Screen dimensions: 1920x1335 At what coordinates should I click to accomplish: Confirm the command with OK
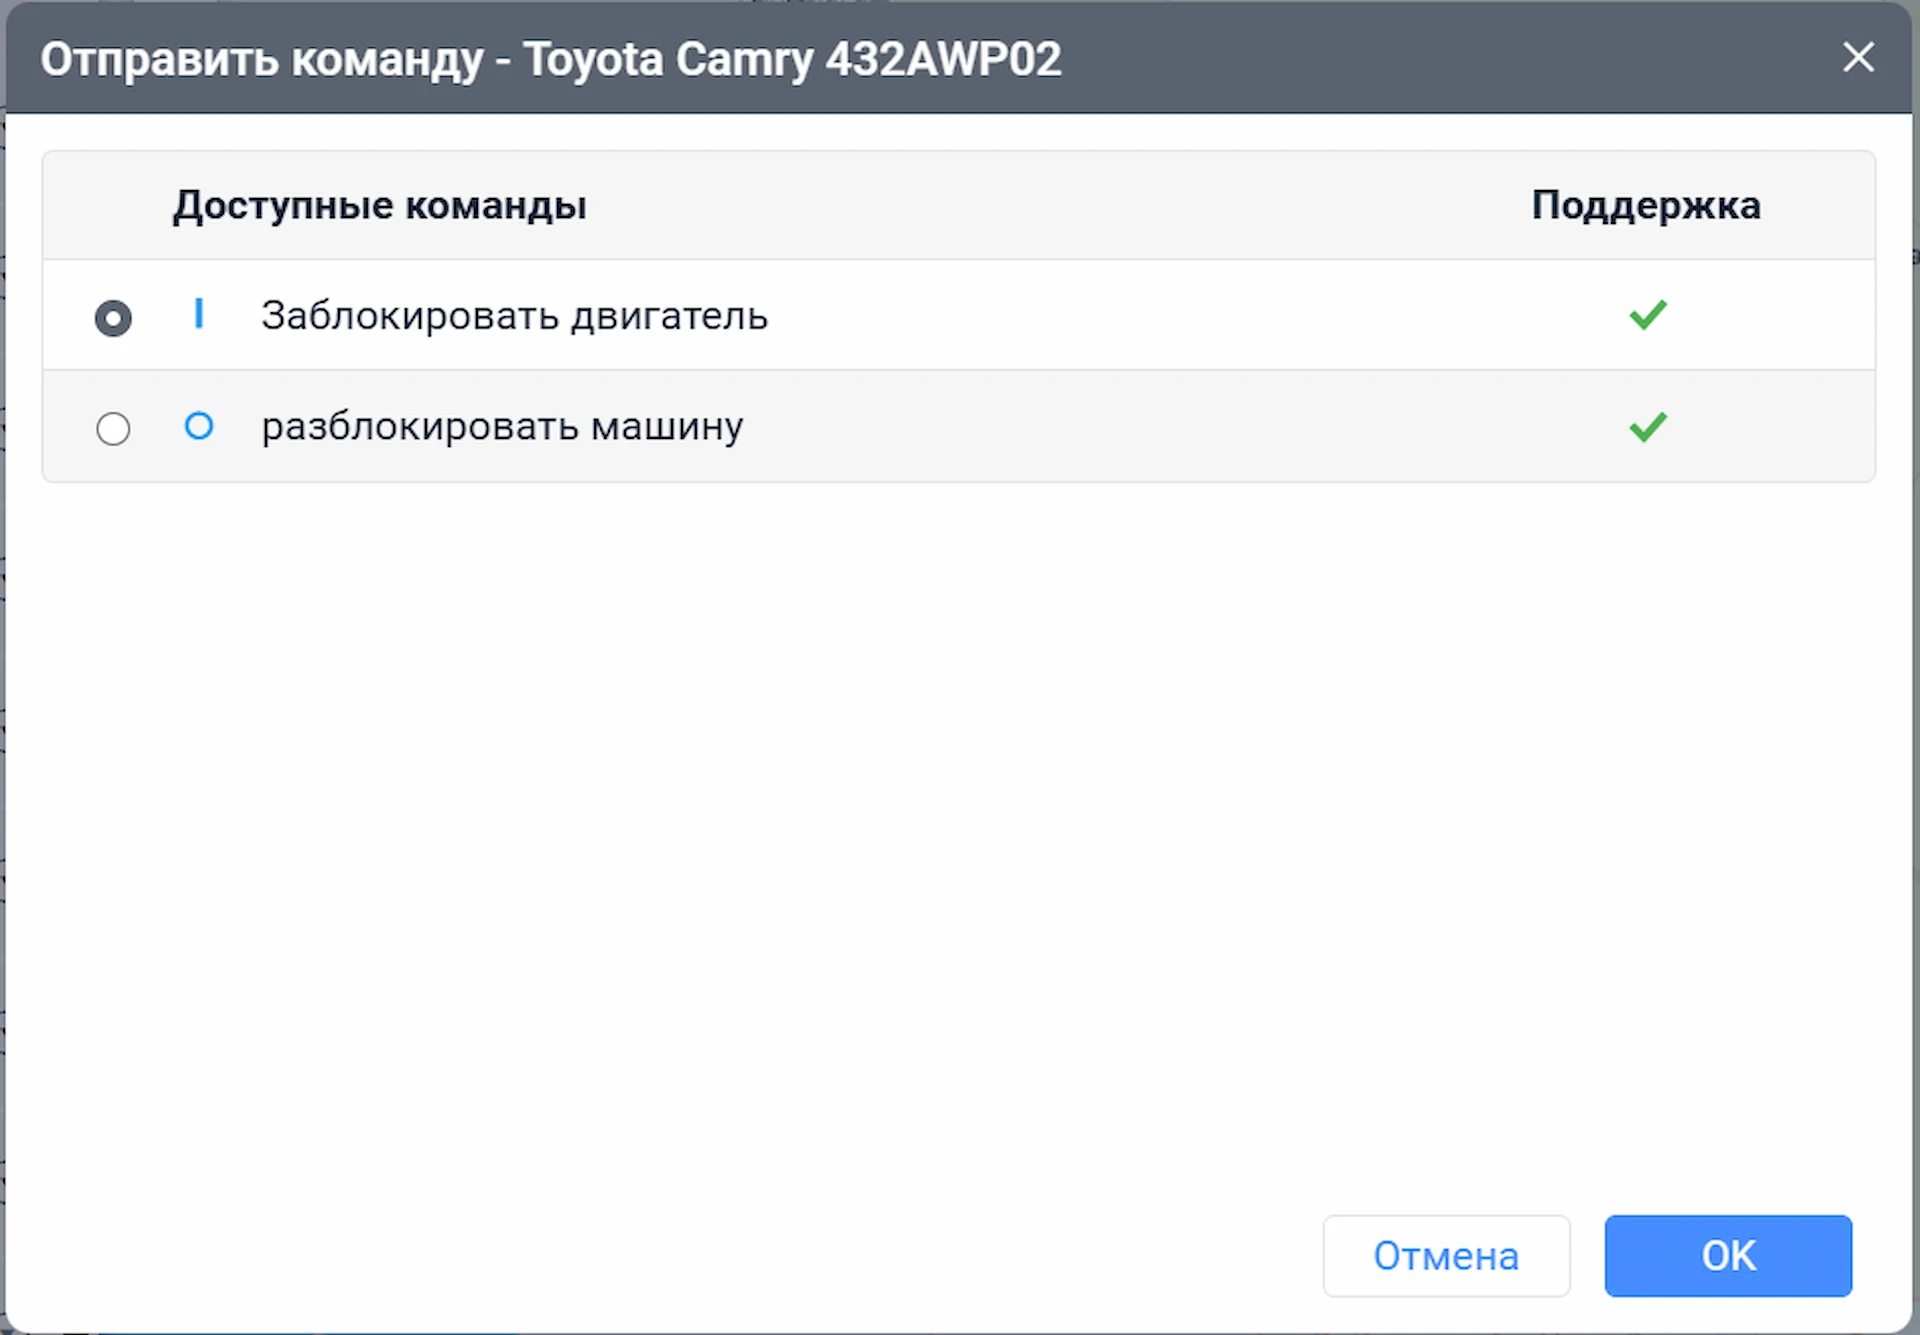click(x=1728, y=1256)
